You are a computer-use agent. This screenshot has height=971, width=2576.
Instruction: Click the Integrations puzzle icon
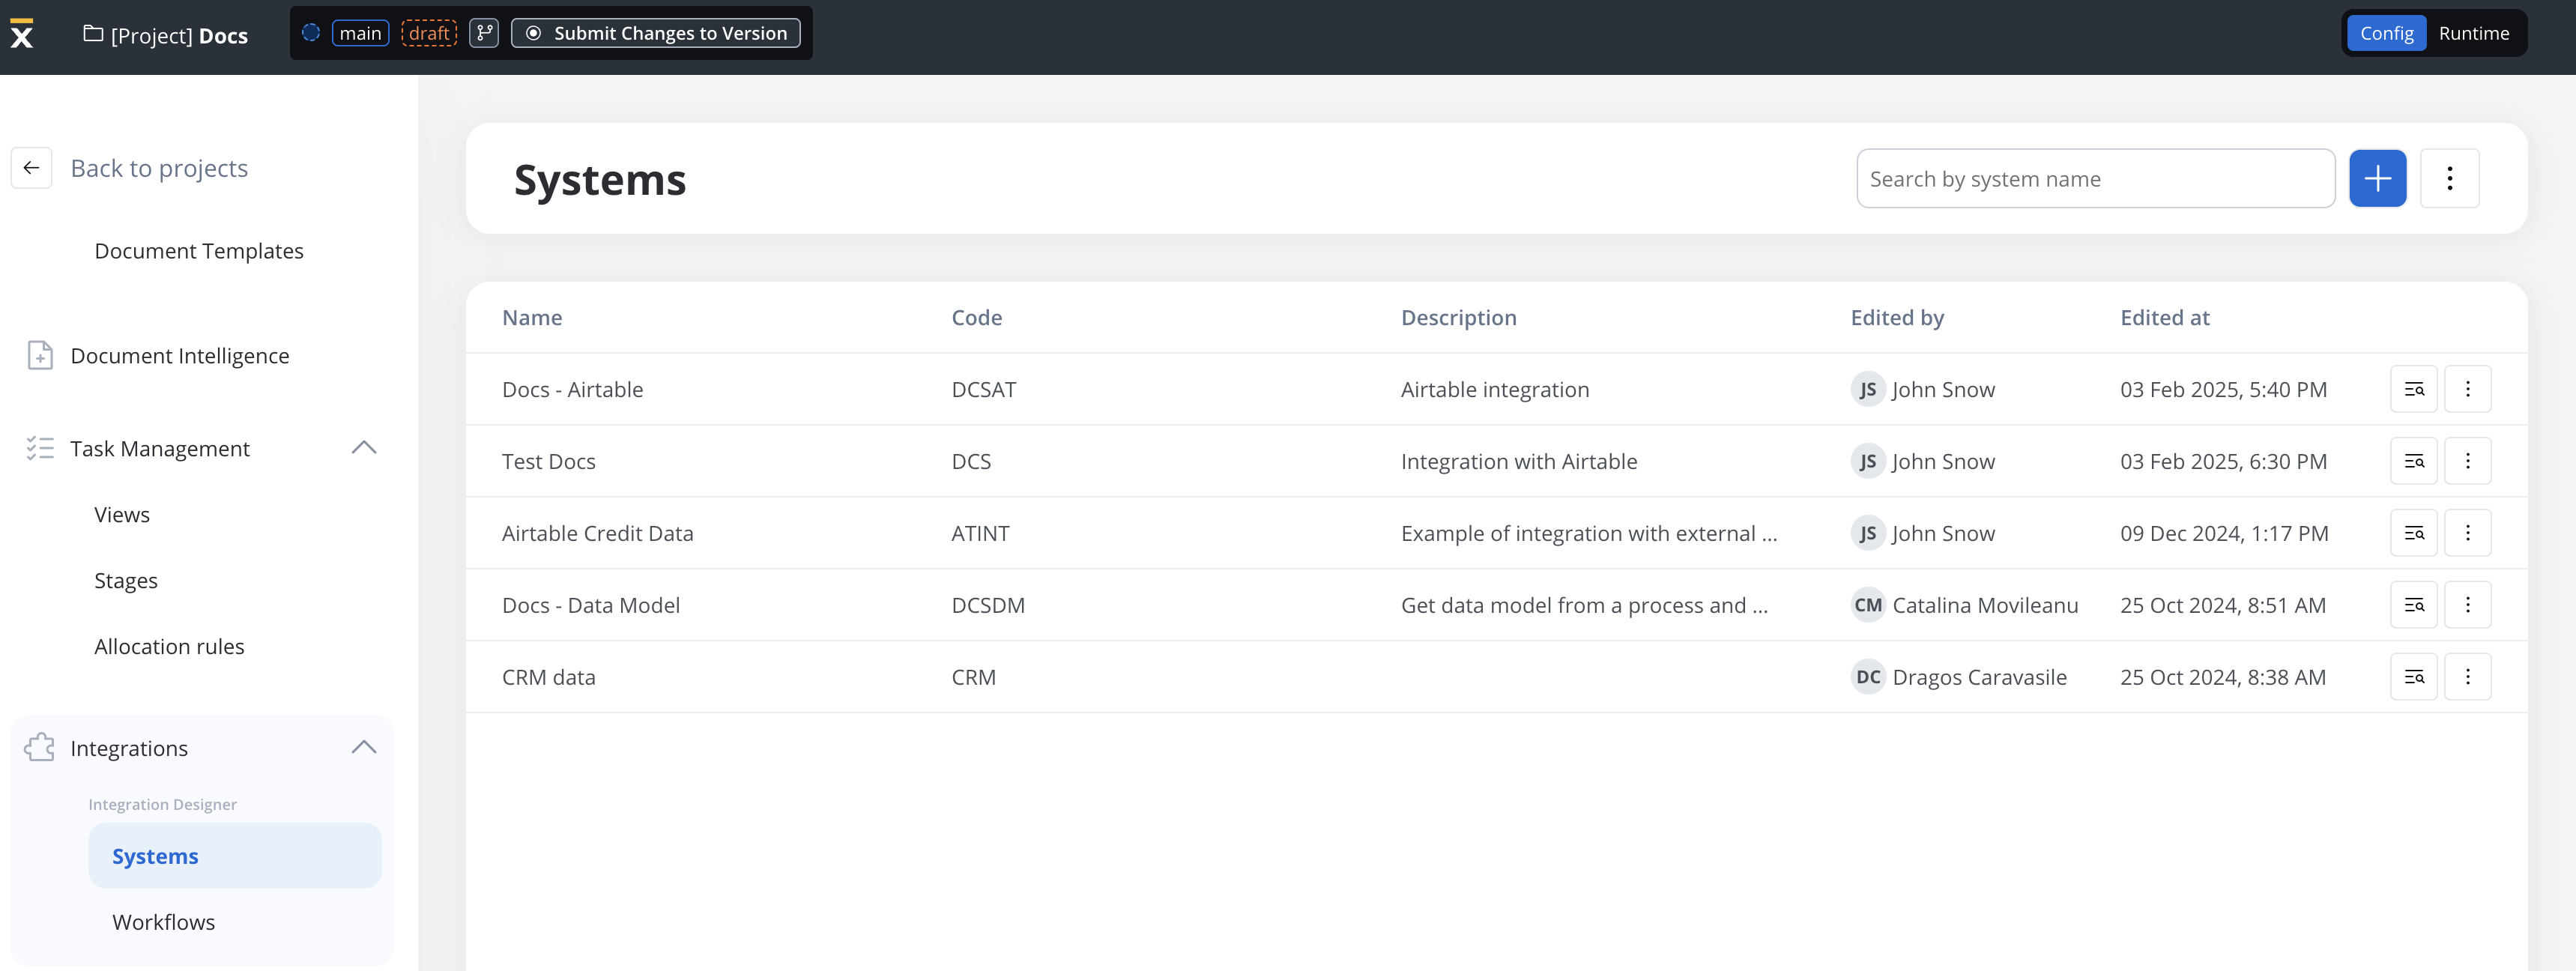tap(40, 747)
